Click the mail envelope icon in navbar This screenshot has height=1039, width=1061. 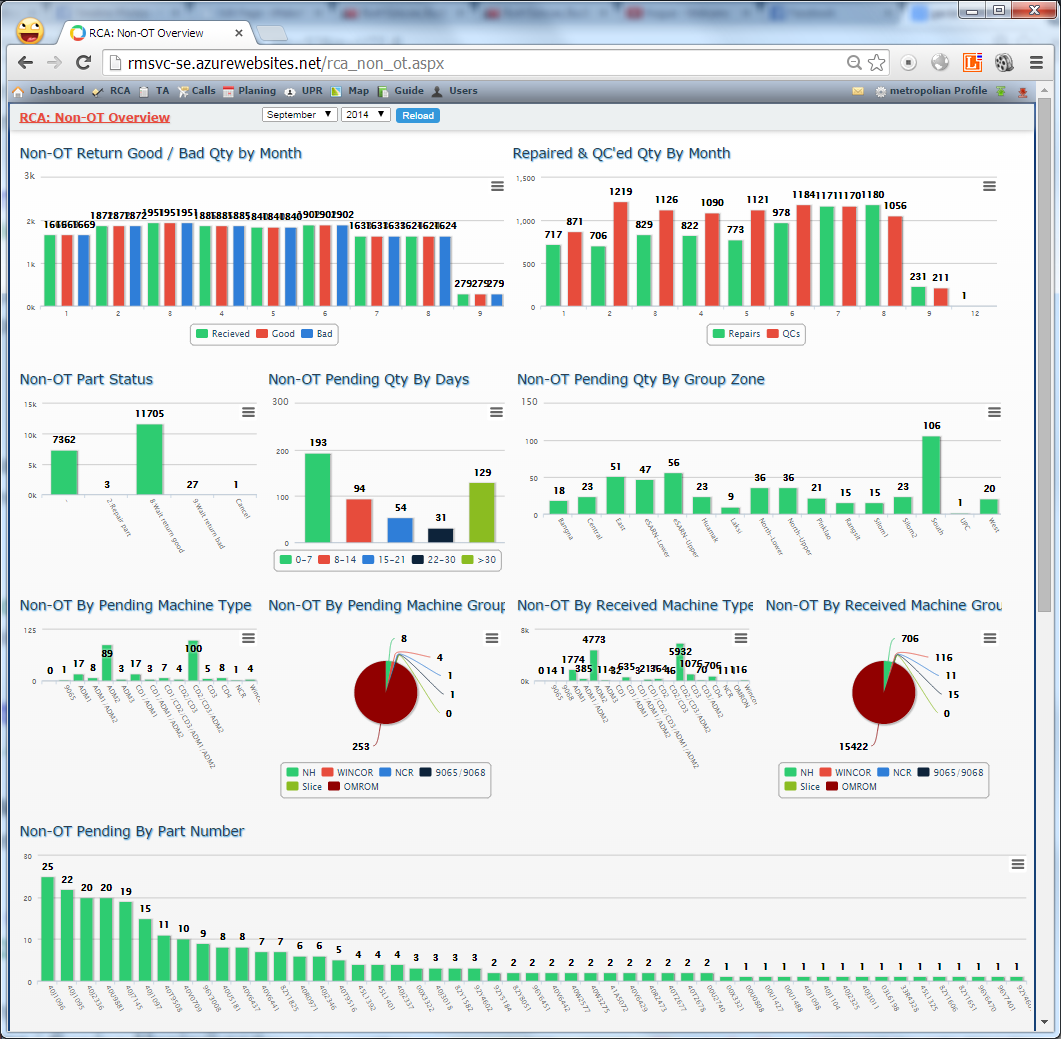pyautogui.click(x=858, y=91)
